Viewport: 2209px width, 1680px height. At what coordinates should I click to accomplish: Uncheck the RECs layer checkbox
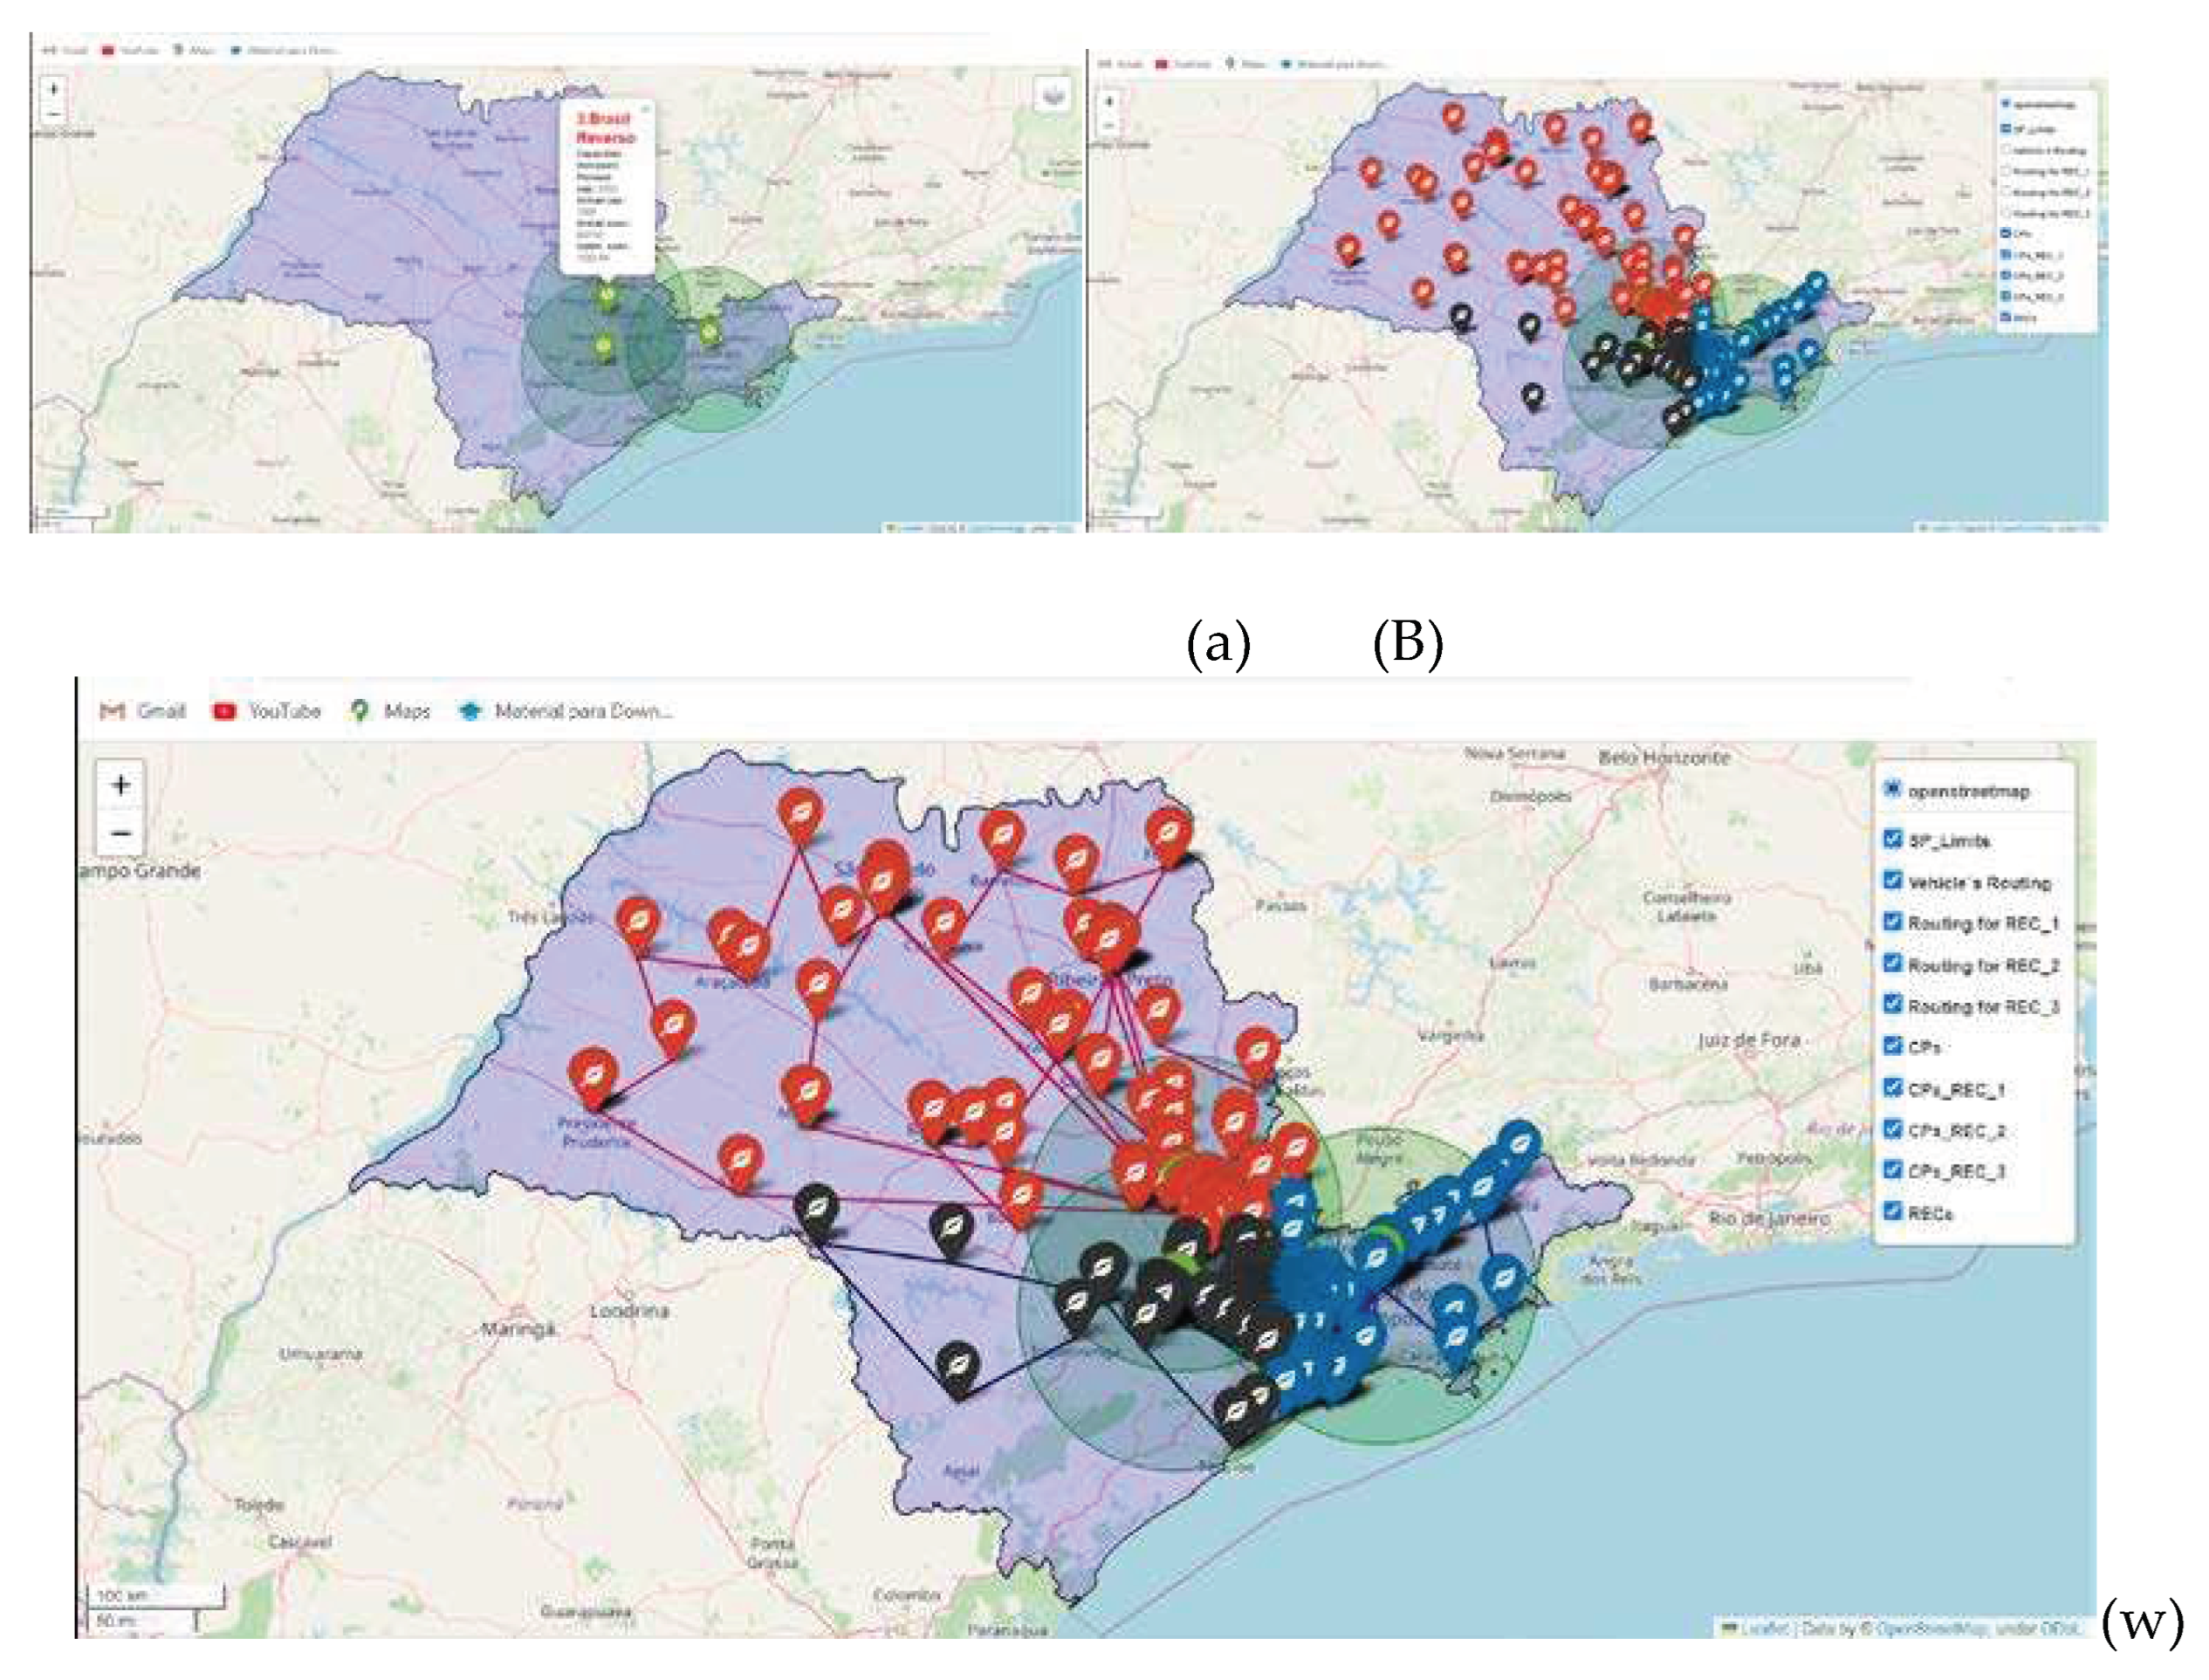1892,1211
